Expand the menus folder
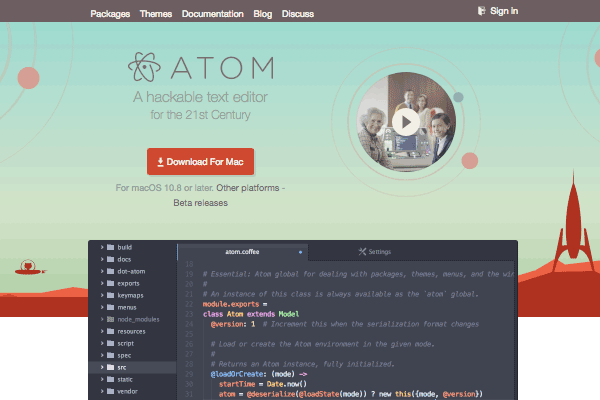 (102, 307)
